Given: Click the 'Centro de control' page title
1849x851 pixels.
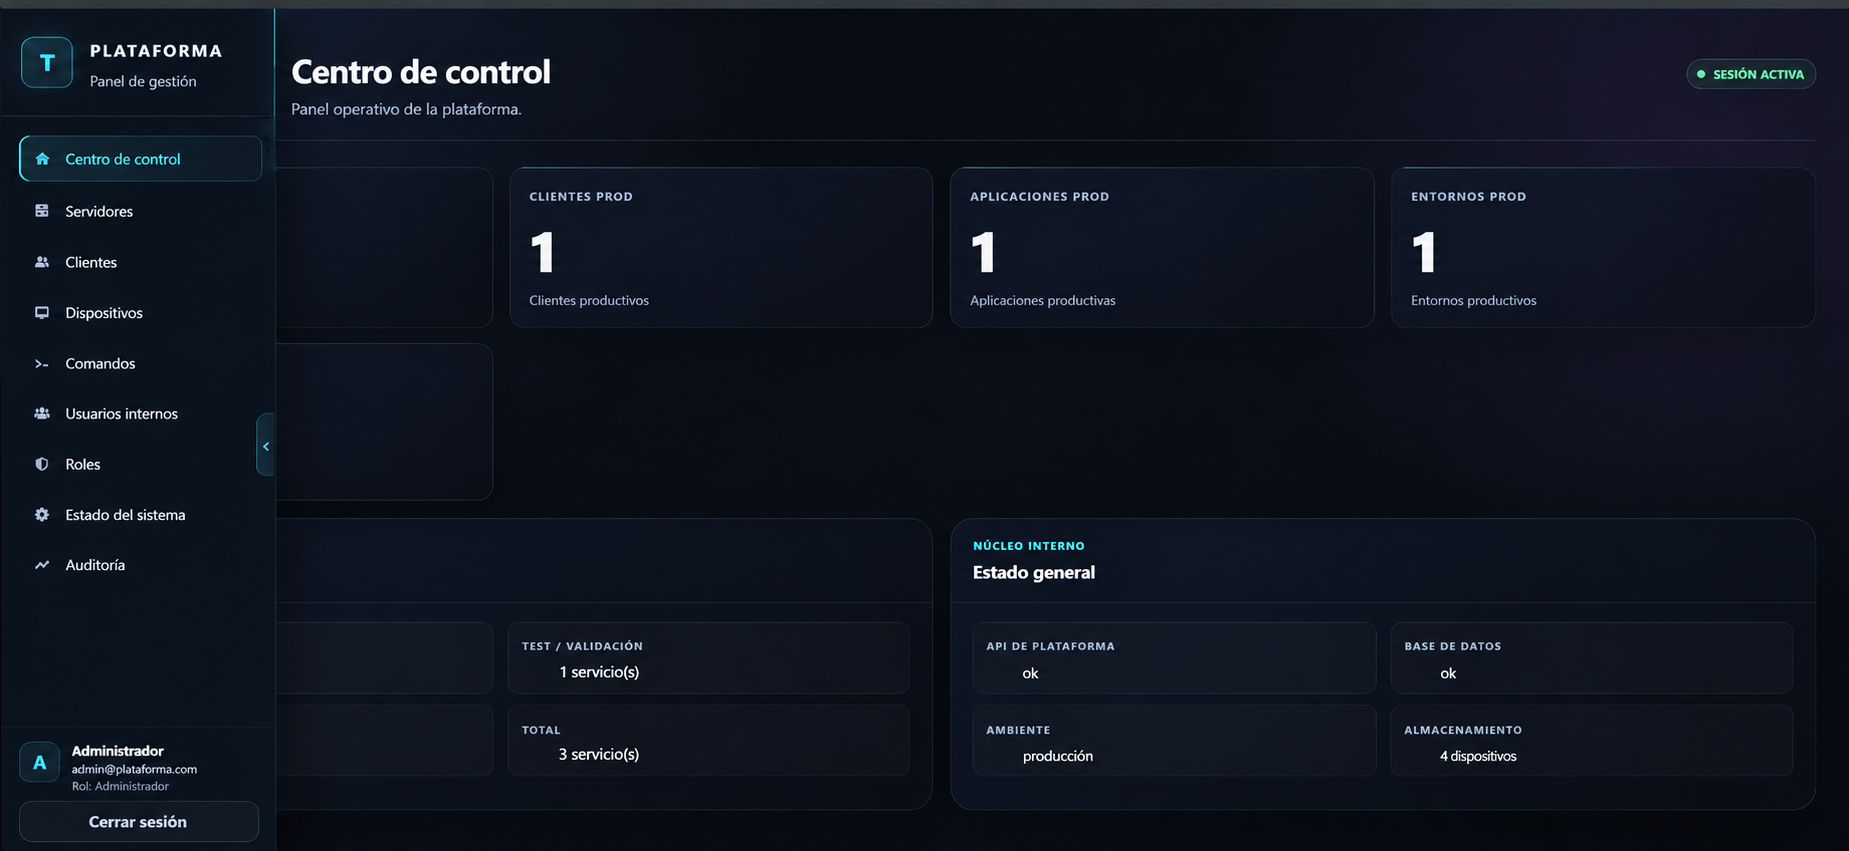Looking at the screenshot, I should 421,72.
